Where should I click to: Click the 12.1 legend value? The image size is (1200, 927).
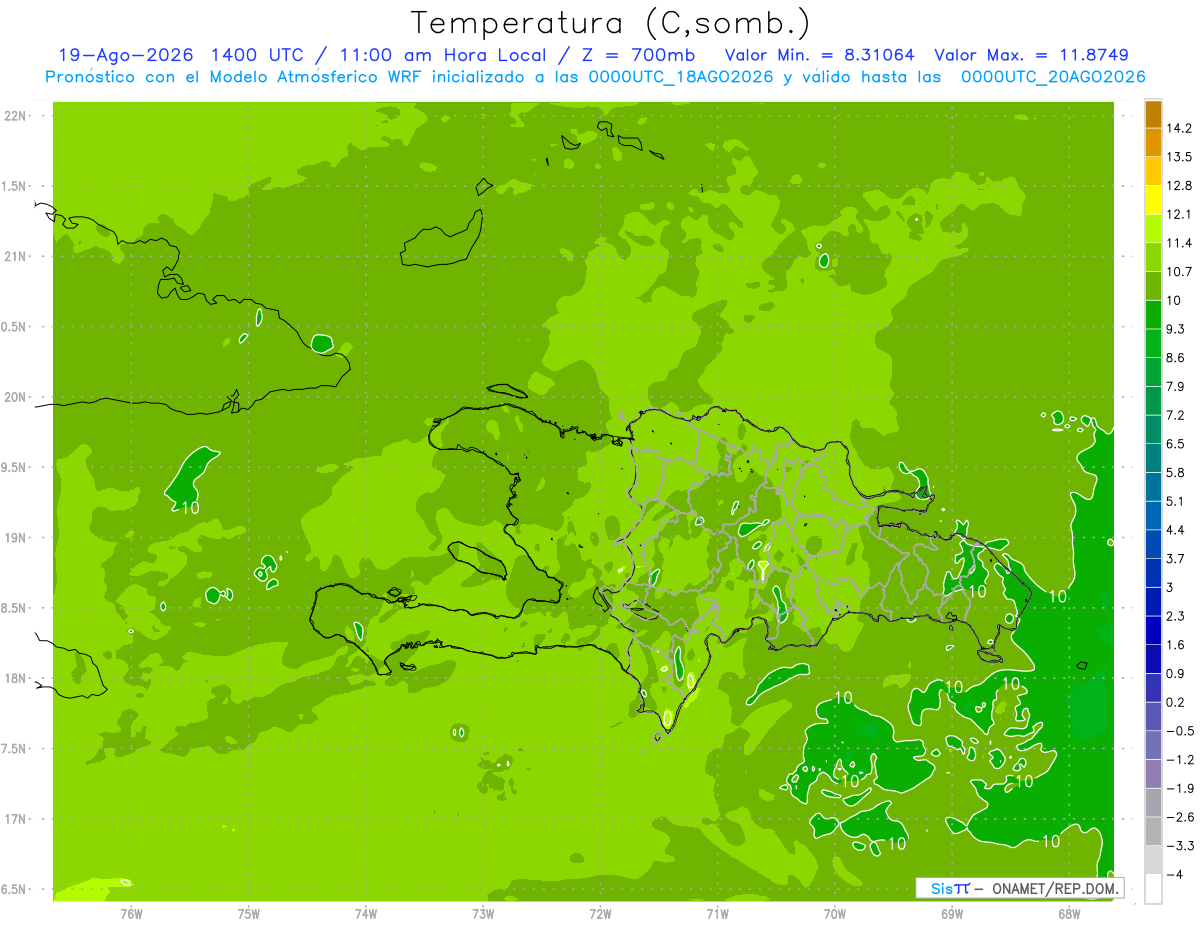[1179, 214]
